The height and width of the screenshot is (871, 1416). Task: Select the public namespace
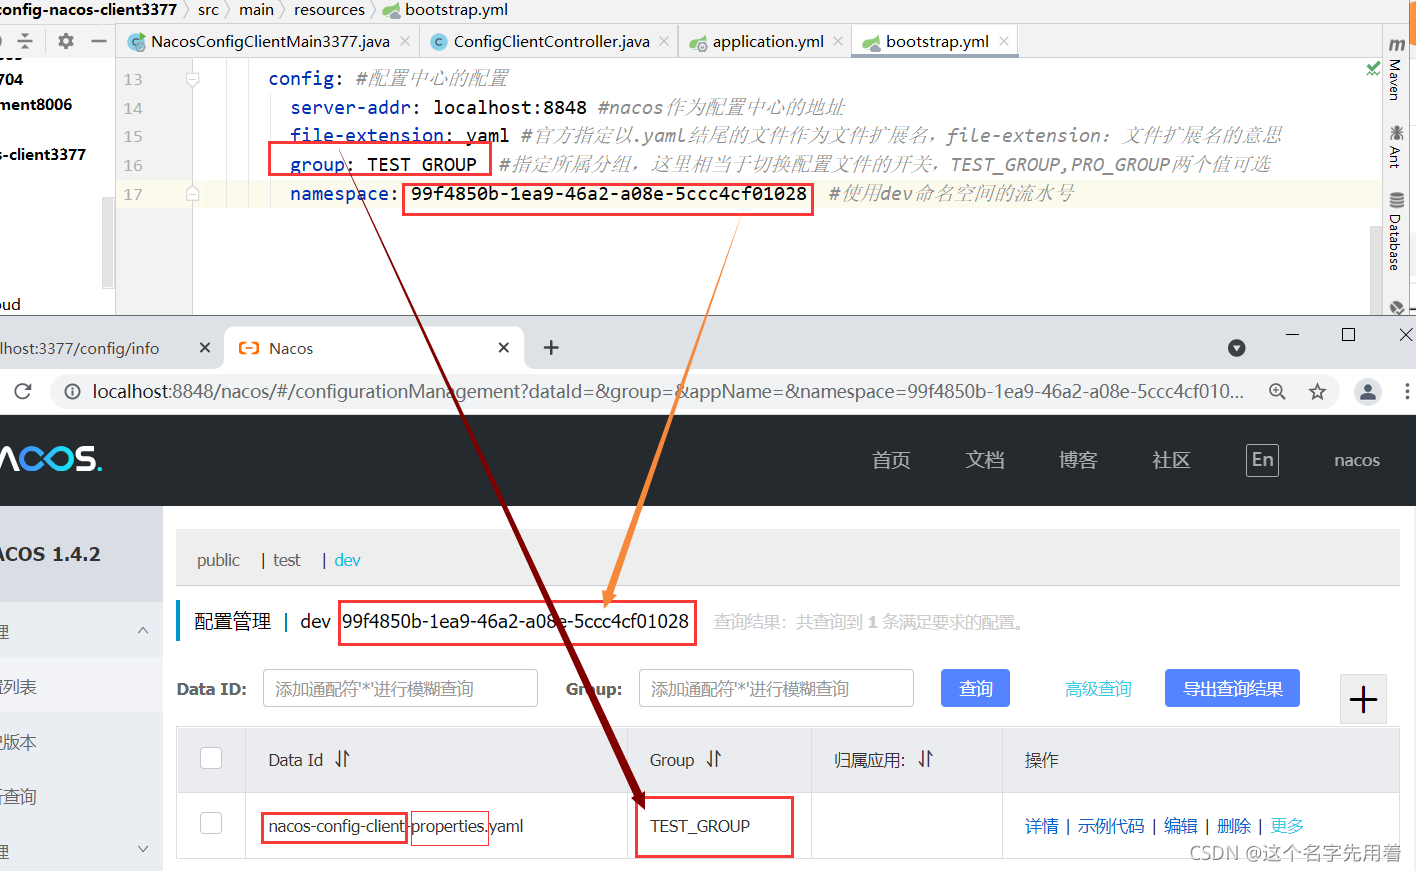click(x=218, y=560)
